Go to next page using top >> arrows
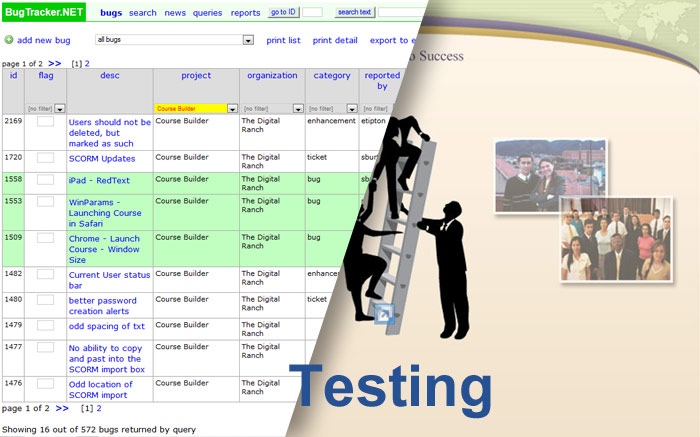Screen dimensions: 700x437 tap(54, 63)
